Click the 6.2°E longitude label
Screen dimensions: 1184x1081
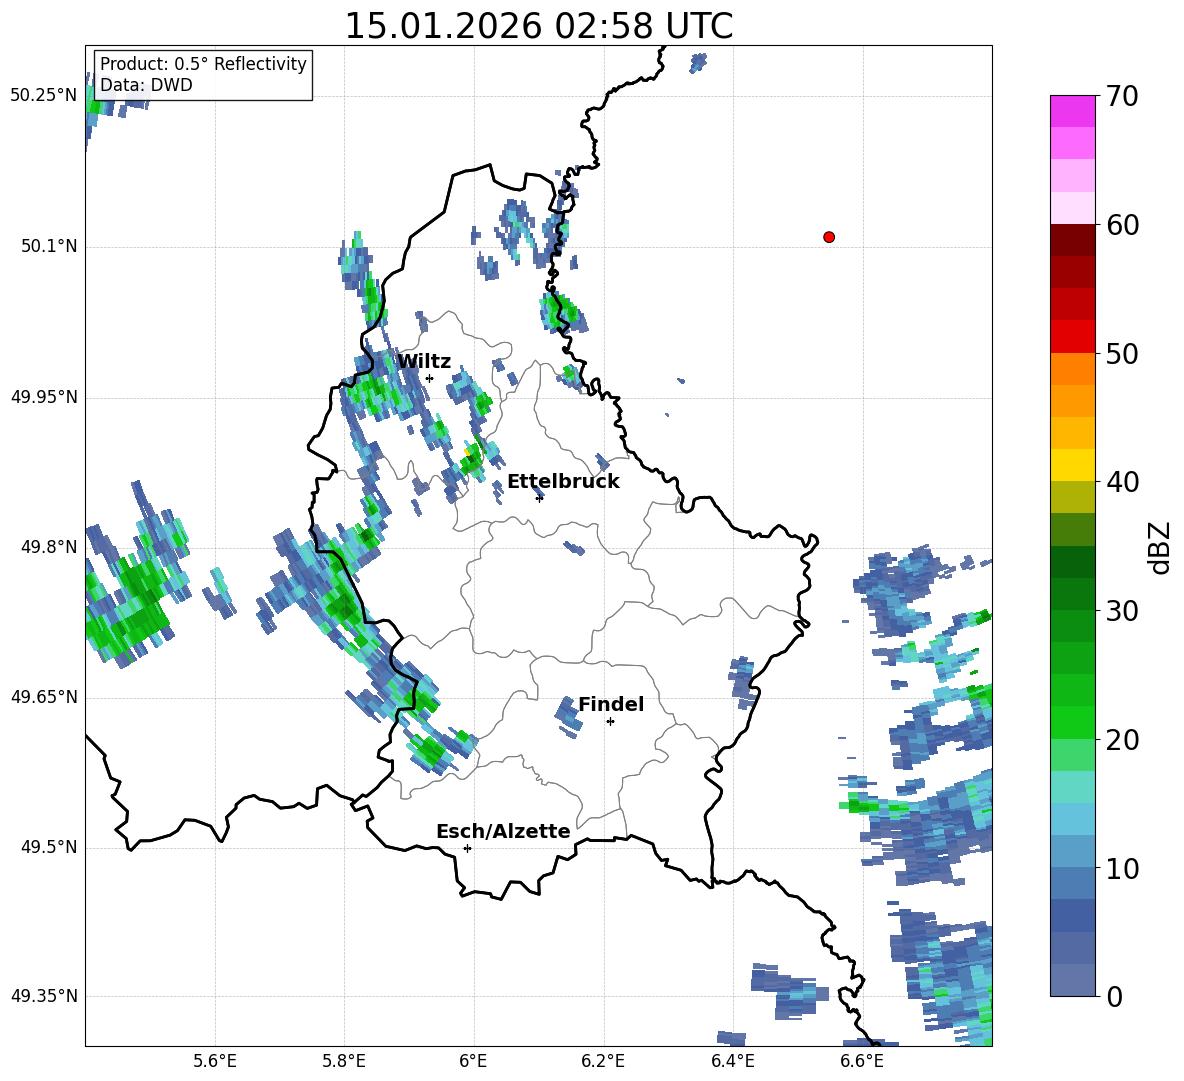tap(603, 1061)
